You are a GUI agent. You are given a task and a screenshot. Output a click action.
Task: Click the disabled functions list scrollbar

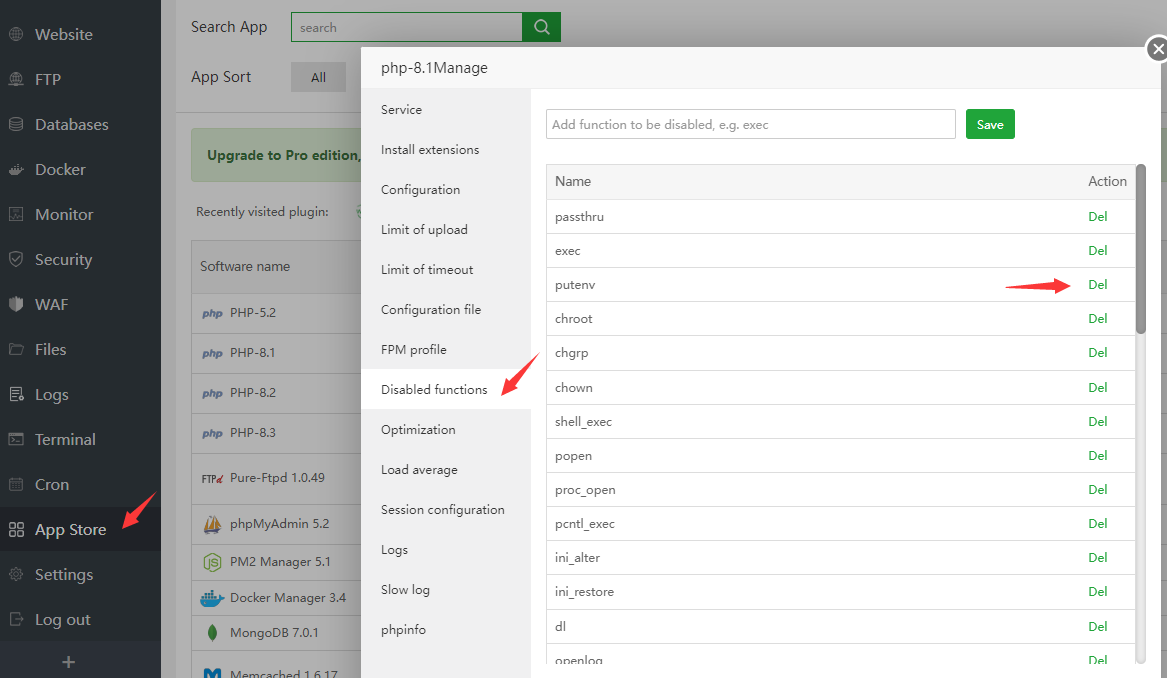click(1140, 249)
